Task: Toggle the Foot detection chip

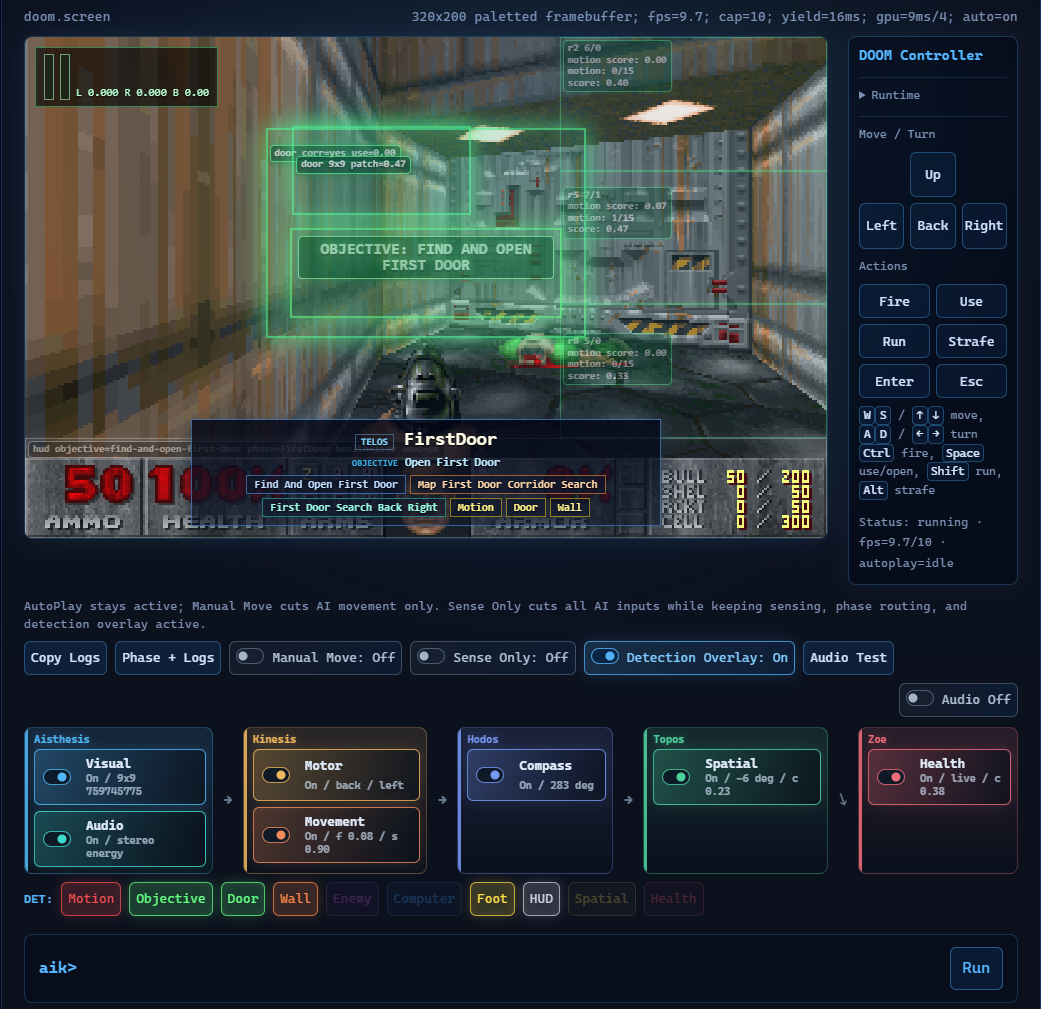Action: (x=492, y=899)
